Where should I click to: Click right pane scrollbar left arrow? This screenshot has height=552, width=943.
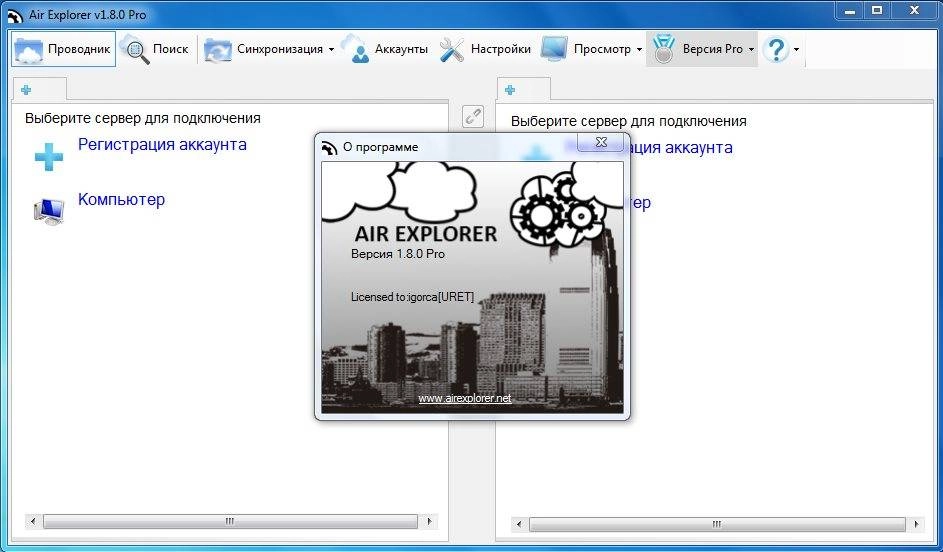(519, 524)
